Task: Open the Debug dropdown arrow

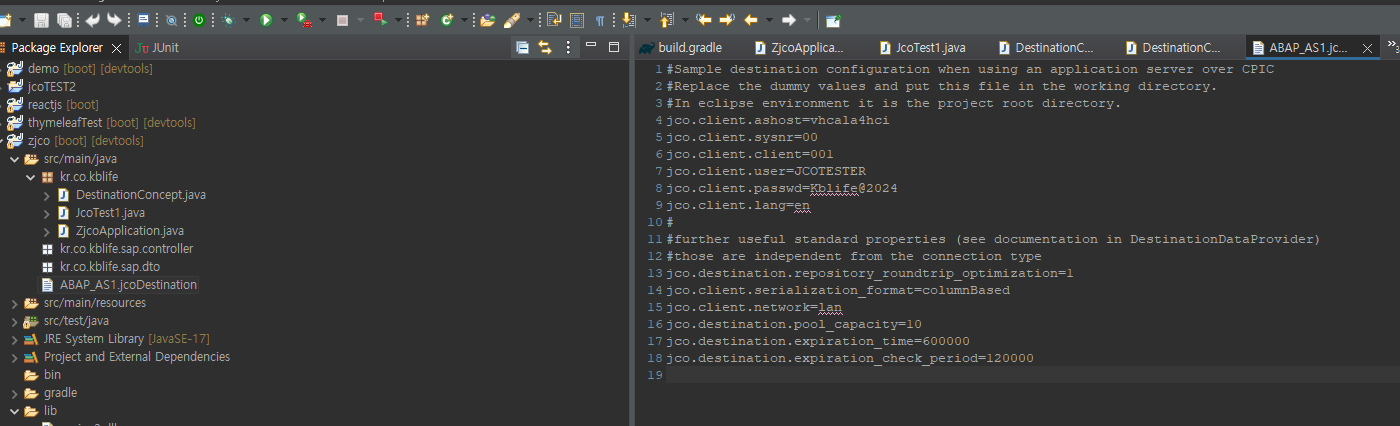Action: pos(245,20)
